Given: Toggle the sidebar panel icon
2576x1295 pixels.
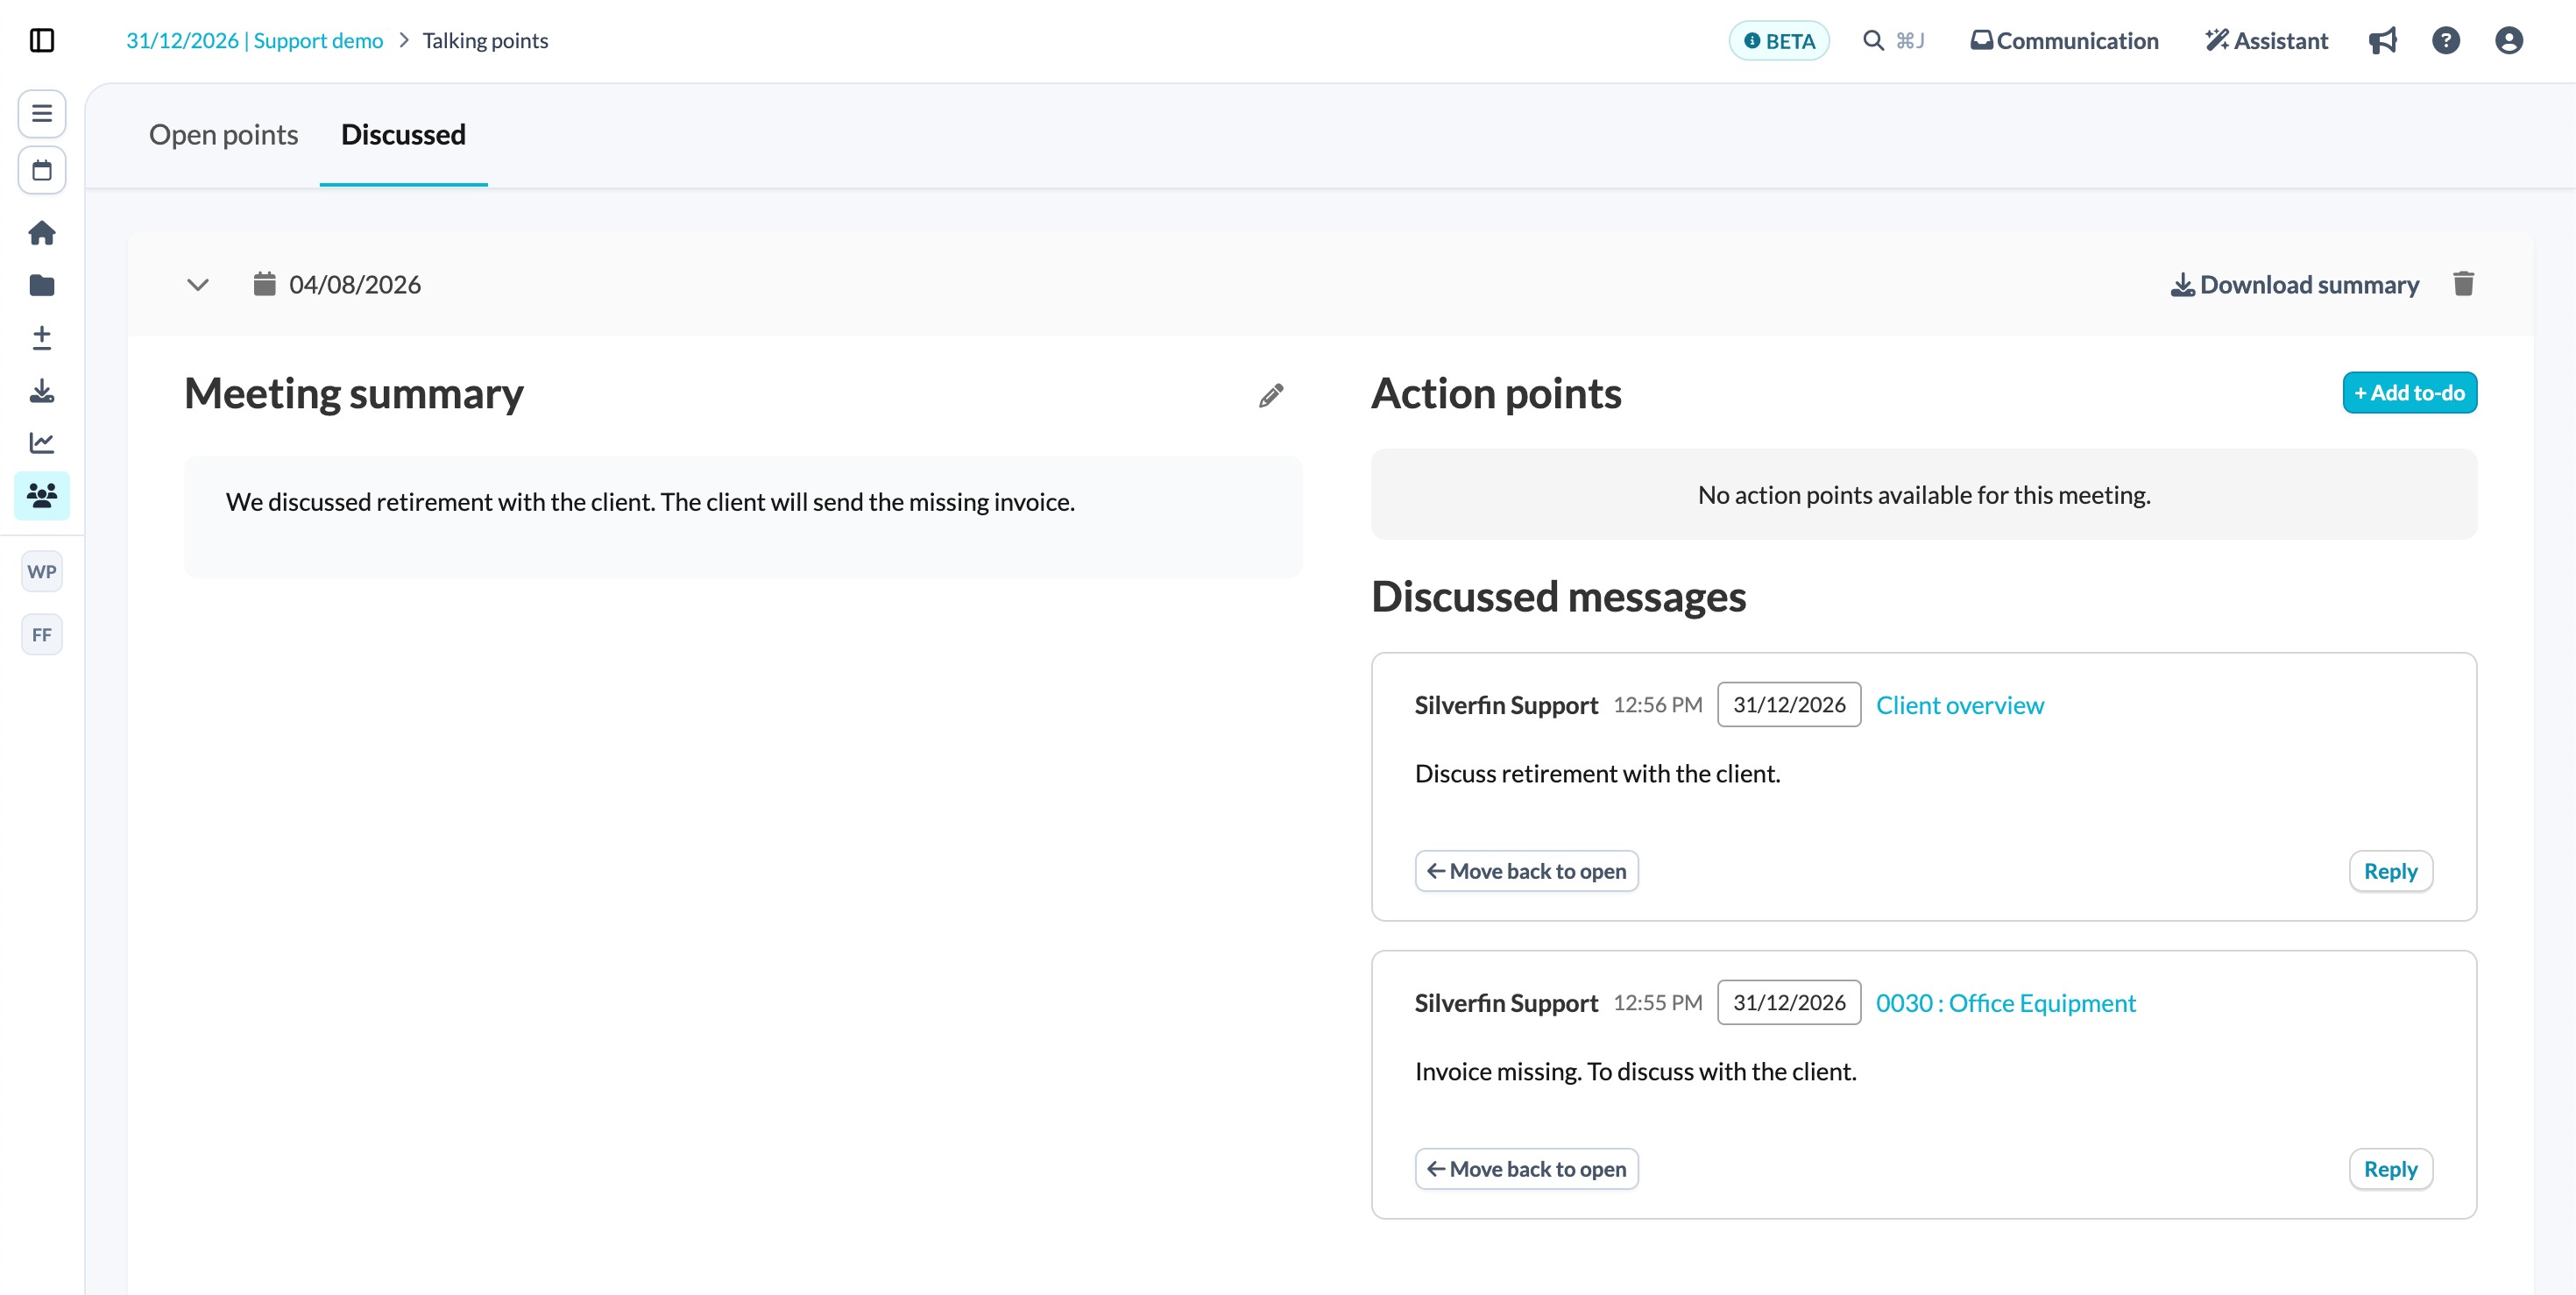Looking at the screenshot, I should coord(42,41).
